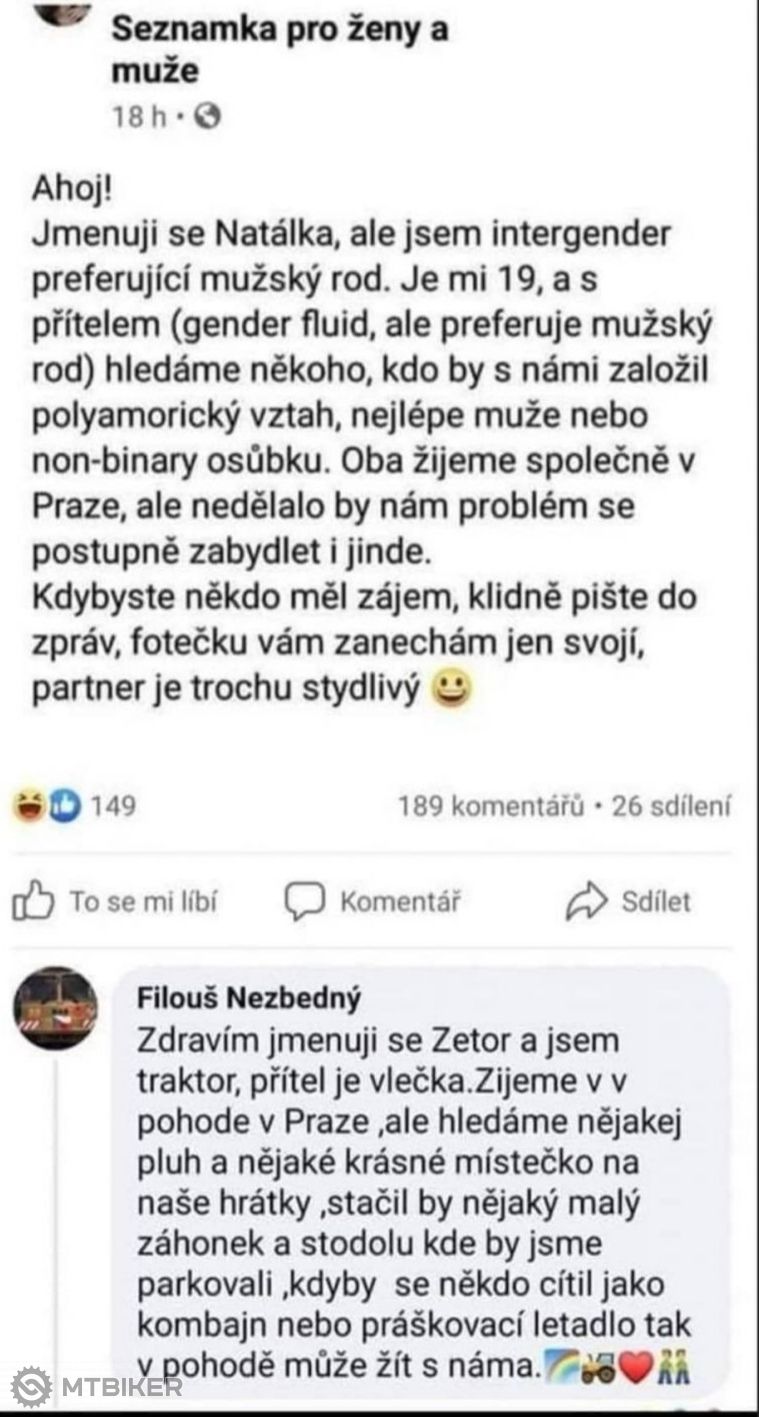
Task: Click the MTBIKER gear logo watermark
Action: [x=32, y=1387]
